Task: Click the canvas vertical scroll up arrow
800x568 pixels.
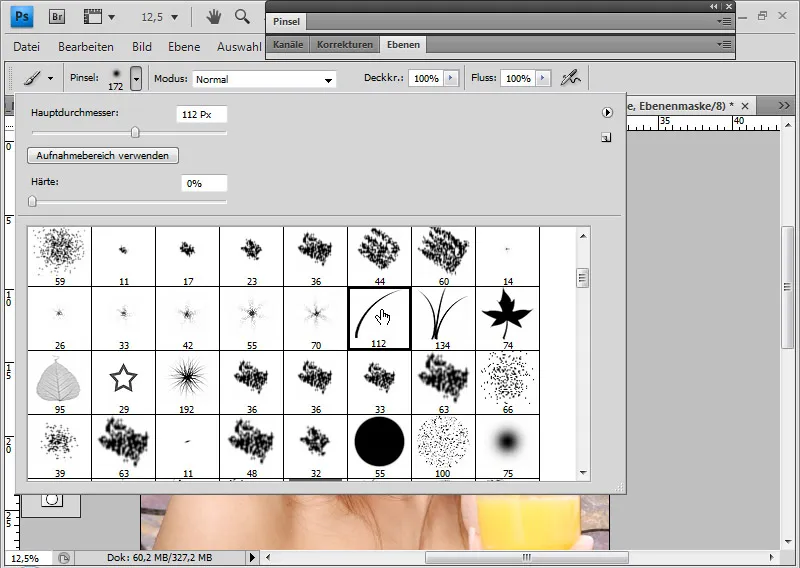Action: (788, 125)
